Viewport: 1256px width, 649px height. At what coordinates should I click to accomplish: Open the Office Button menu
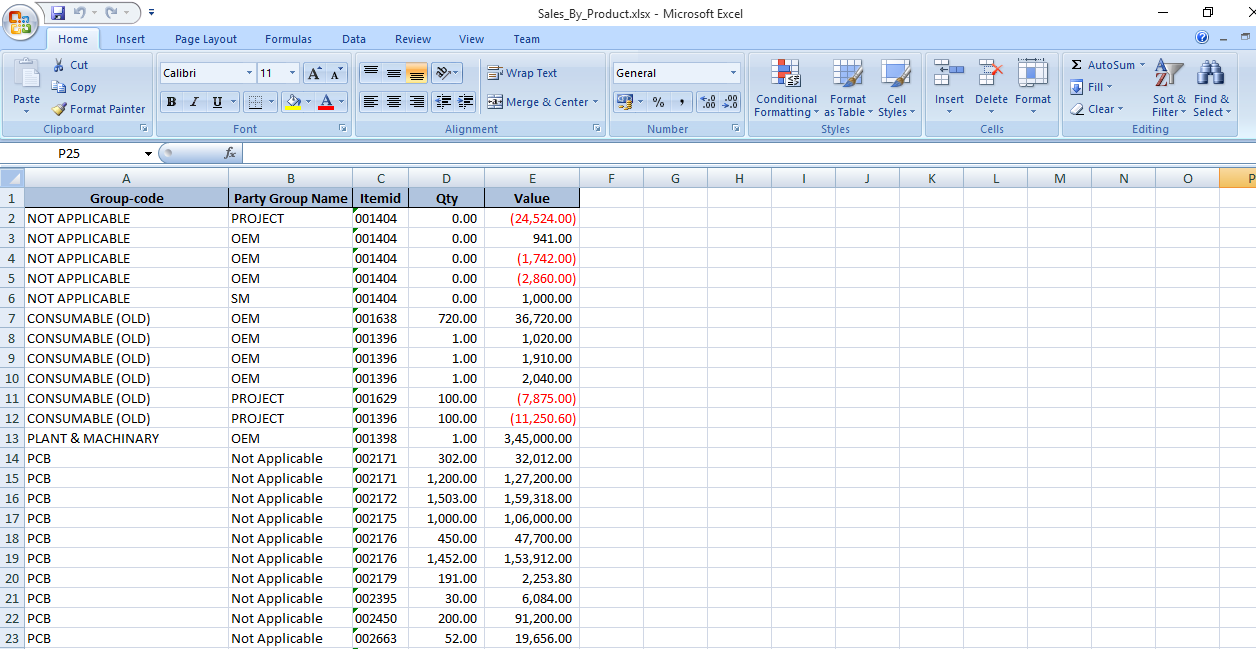click(22, 21)
